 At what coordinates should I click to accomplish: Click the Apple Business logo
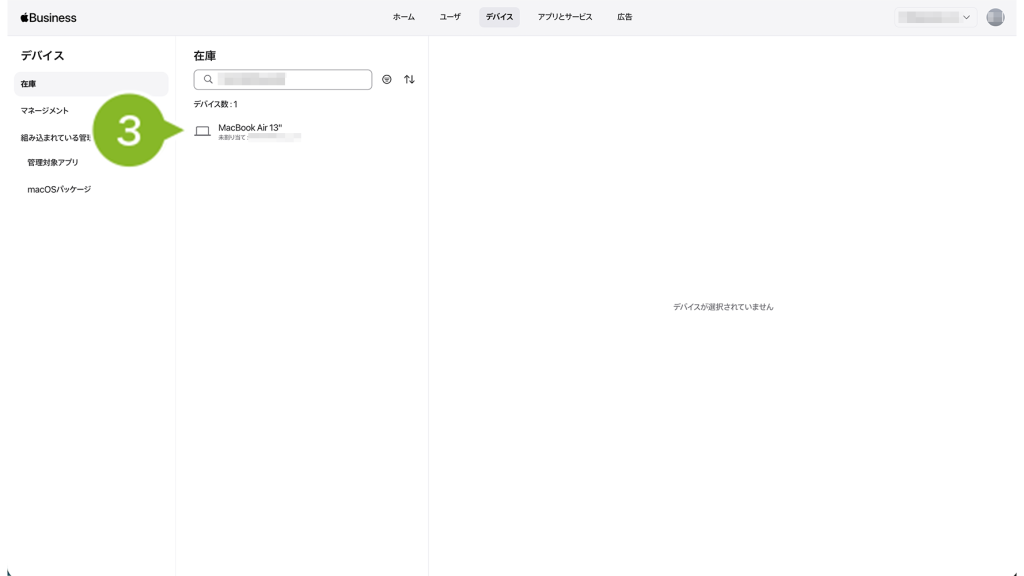[x=48, y=17]
